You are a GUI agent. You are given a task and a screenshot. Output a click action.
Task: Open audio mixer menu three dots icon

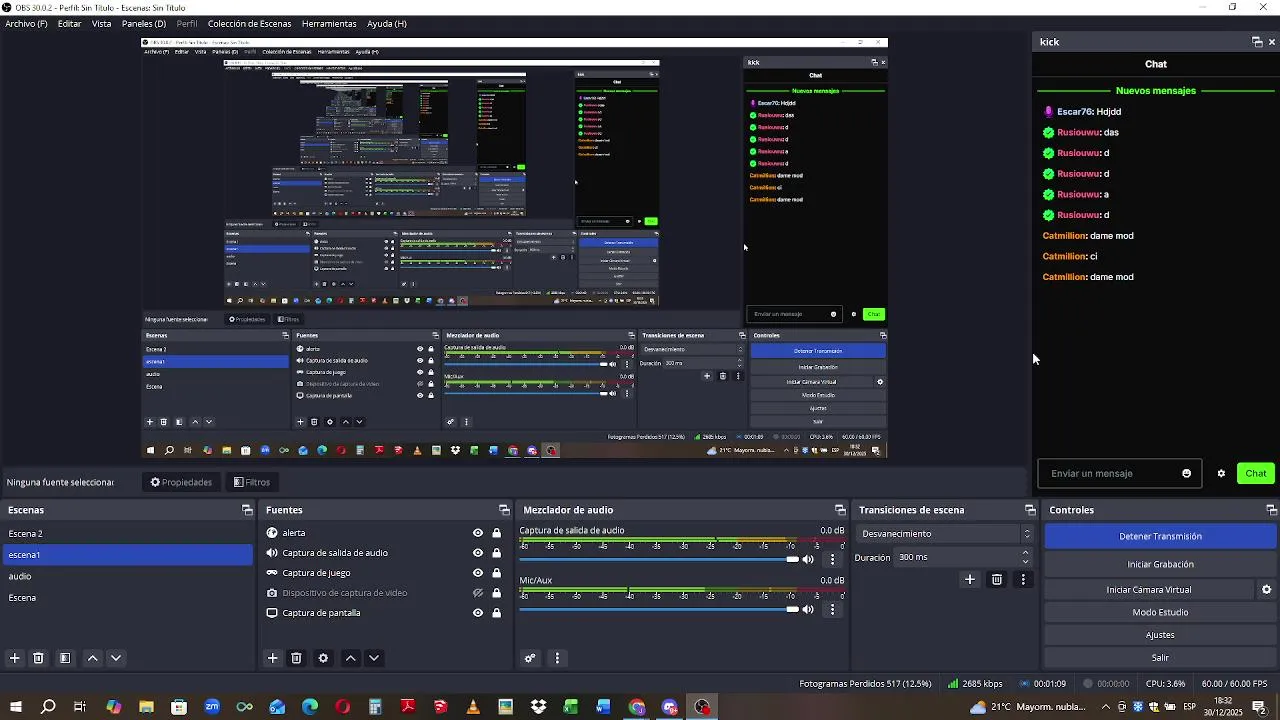tap(557, 658)
